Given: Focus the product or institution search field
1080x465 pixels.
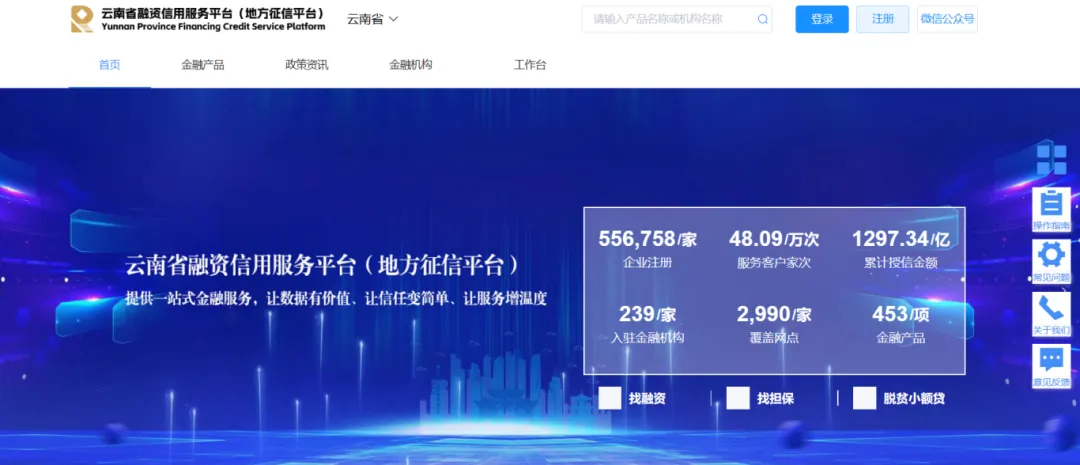Looking at the screenshot, I should coord(677,19).
